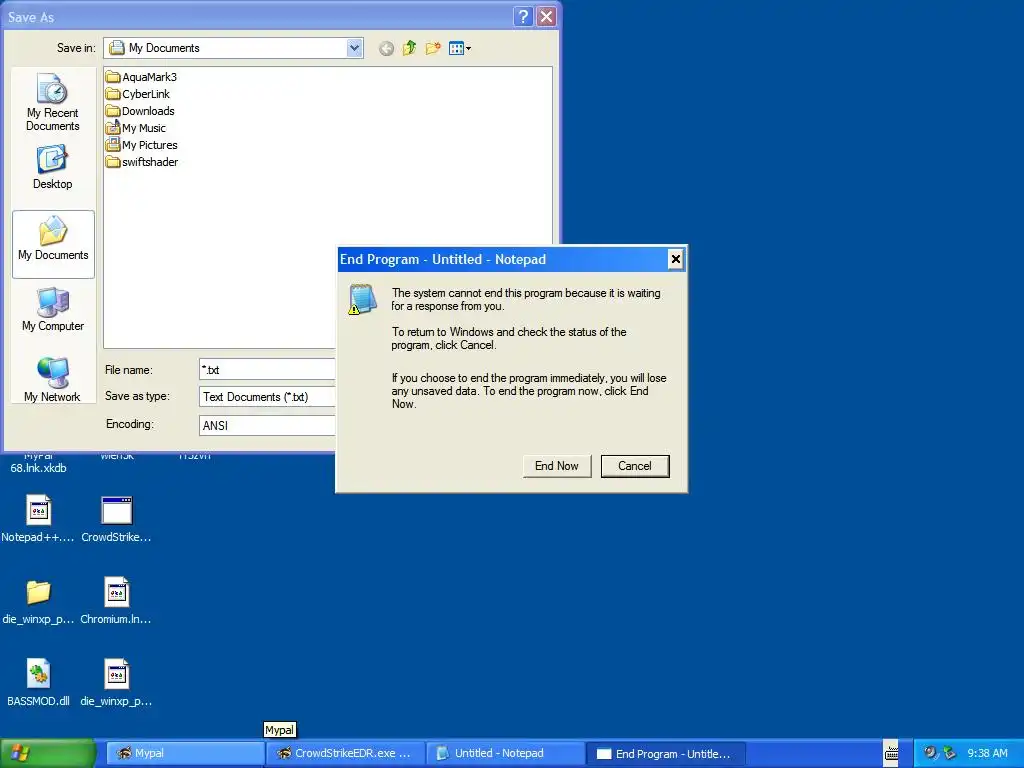Click the volume tray icon
This screenshot has width=1024, height=768.
pyautogui.click(x=930, y=753)
